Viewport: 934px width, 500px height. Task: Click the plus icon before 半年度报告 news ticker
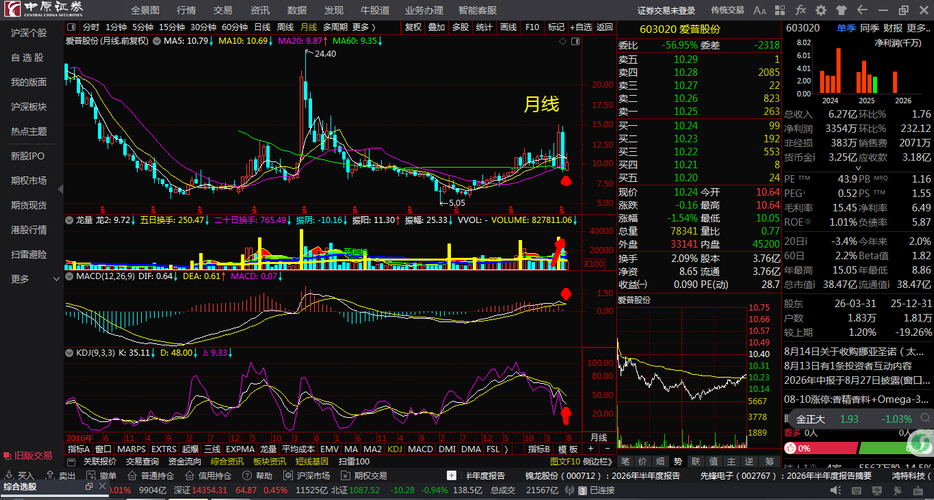[452, 476]
